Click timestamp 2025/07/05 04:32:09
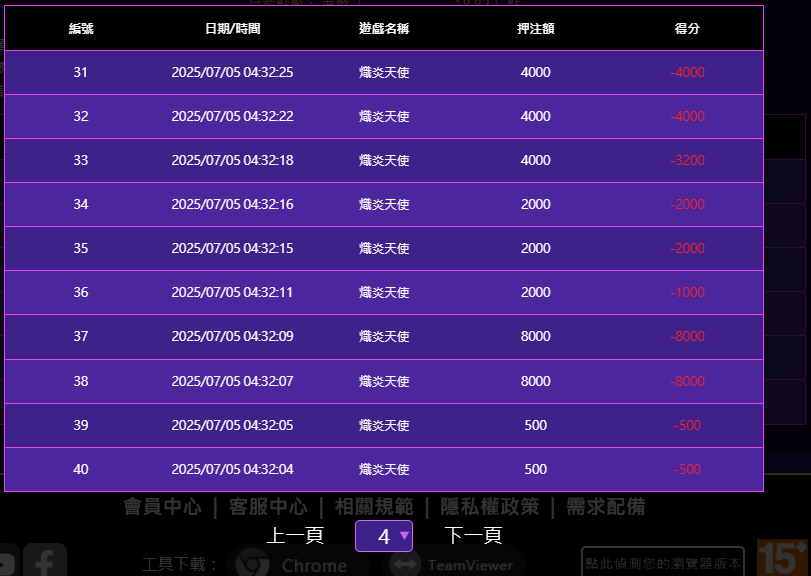Viewport: 811px width, 576px height. 232,336
